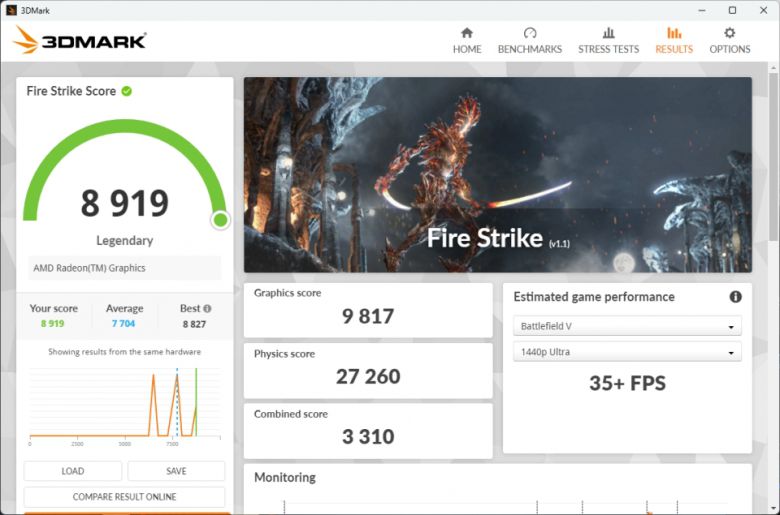This screenshot has height=515, width=780.
Task: Switch to the BENCHMARKS tab label
Action: [x=530, y=49]
